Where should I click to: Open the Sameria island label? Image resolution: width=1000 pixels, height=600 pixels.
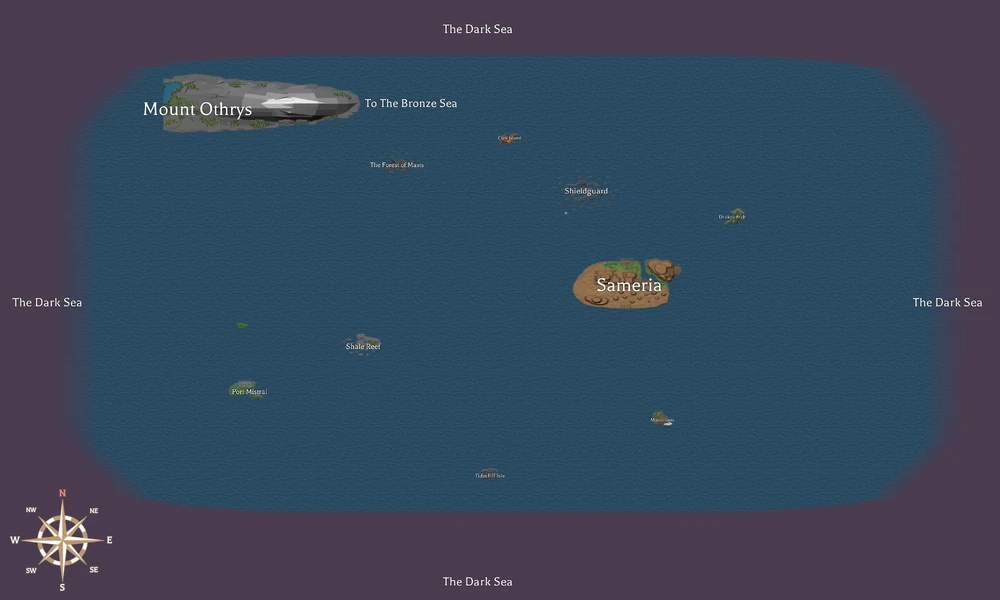(x=628, y=285)
